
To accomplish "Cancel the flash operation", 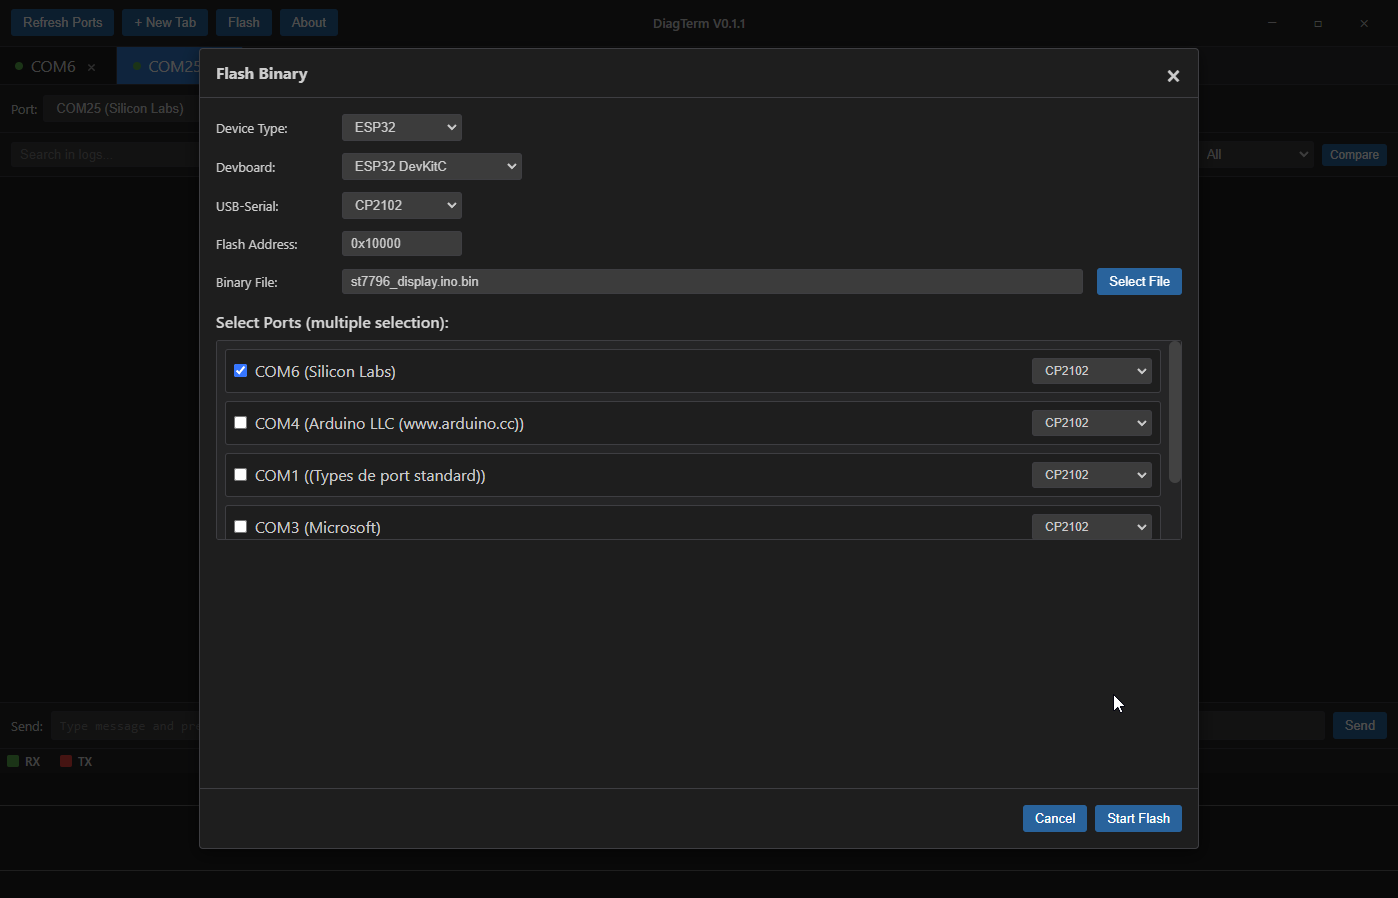I will click(x=1054, y=818).
